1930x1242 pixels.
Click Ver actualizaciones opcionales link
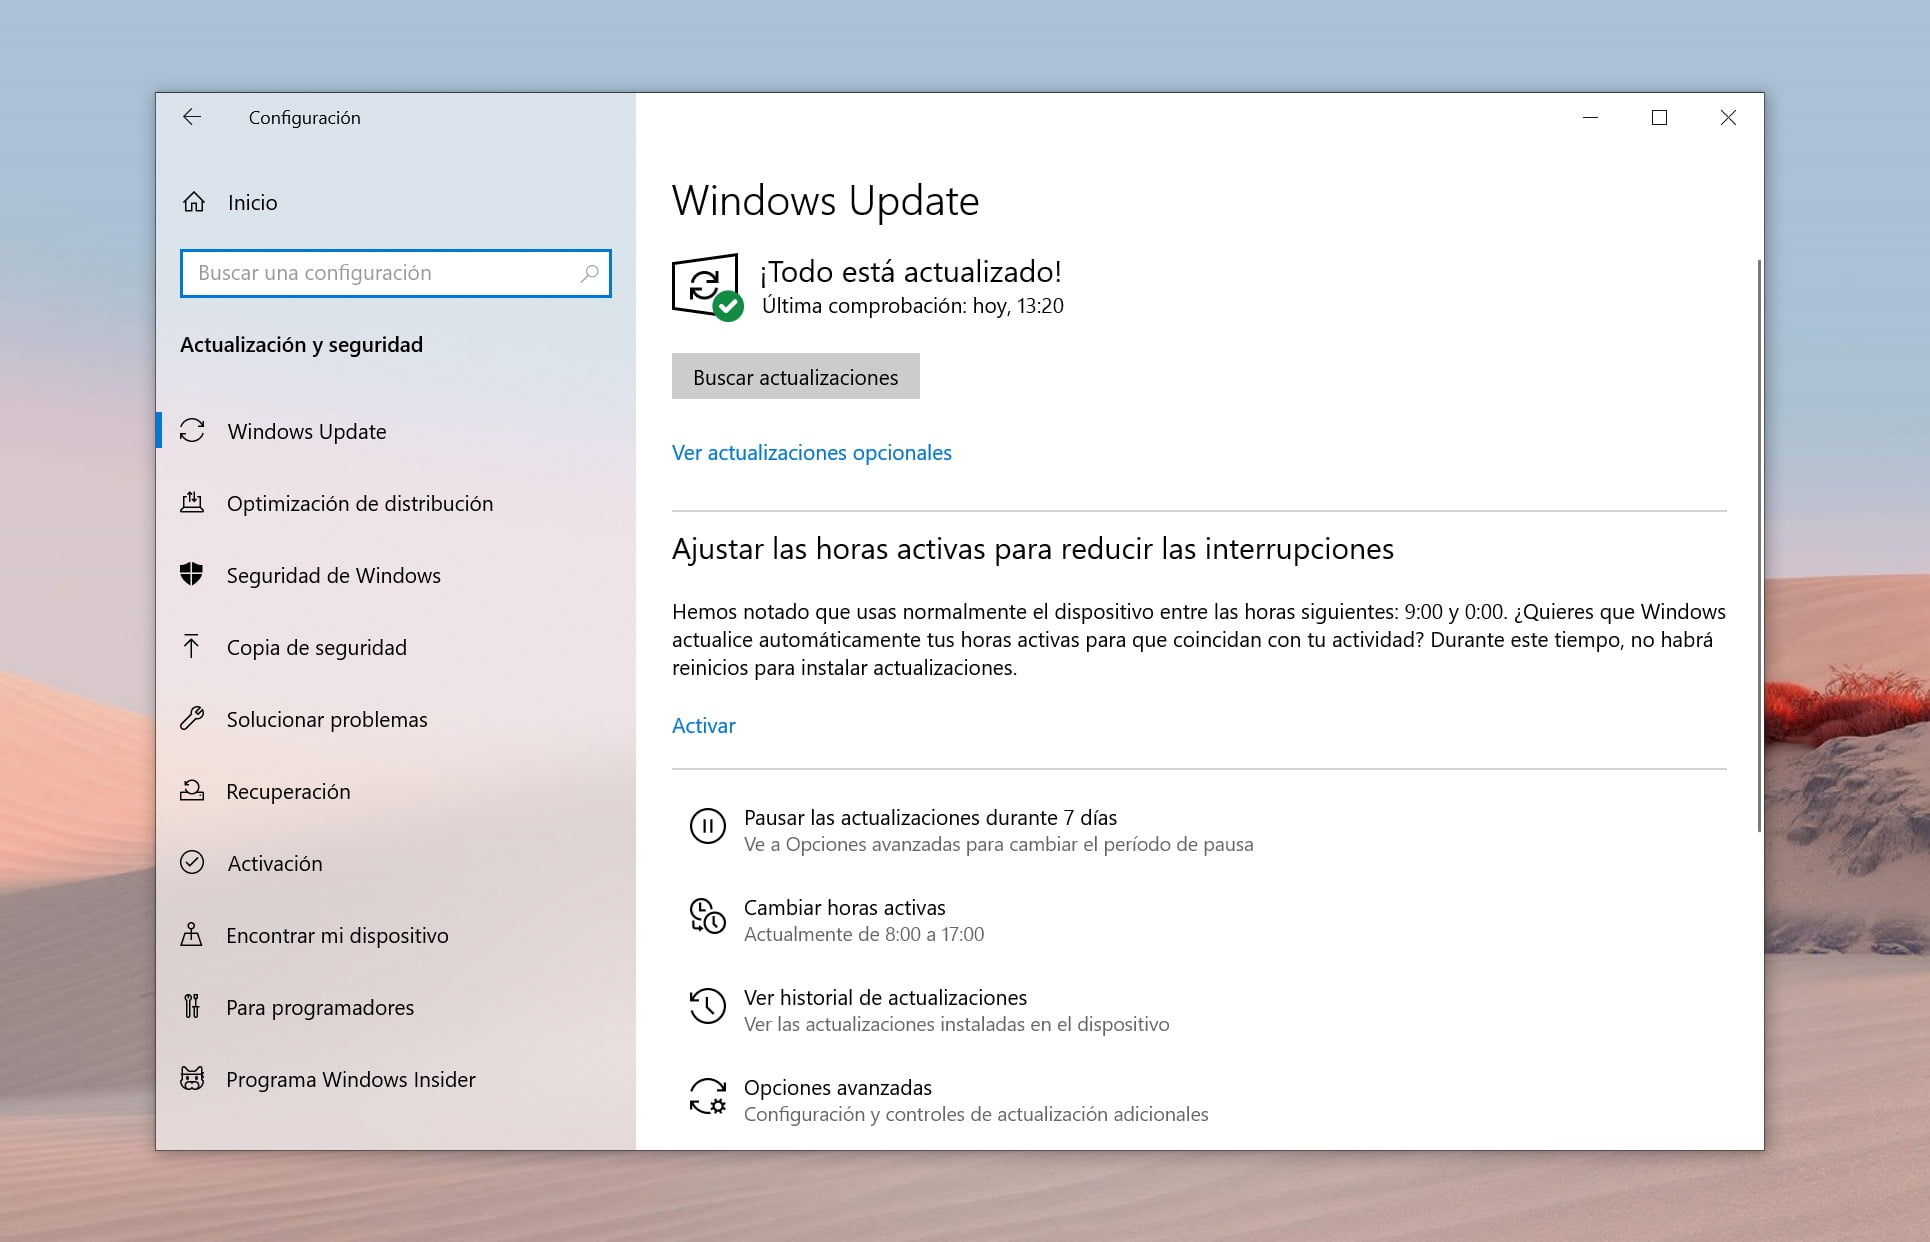coord(812,452)
